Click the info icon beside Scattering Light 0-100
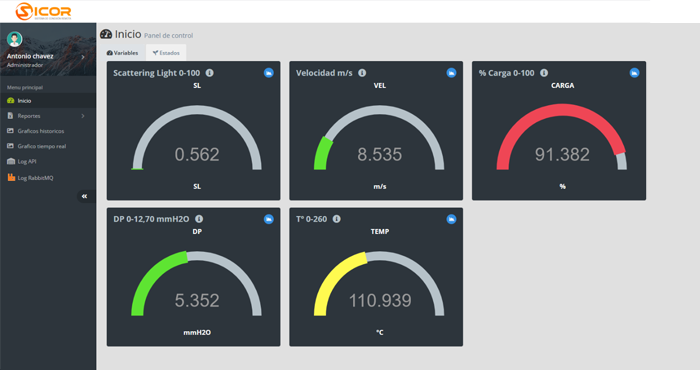Image resolution: width=700 pixels, height=370 pixels. tap(209, 73)
